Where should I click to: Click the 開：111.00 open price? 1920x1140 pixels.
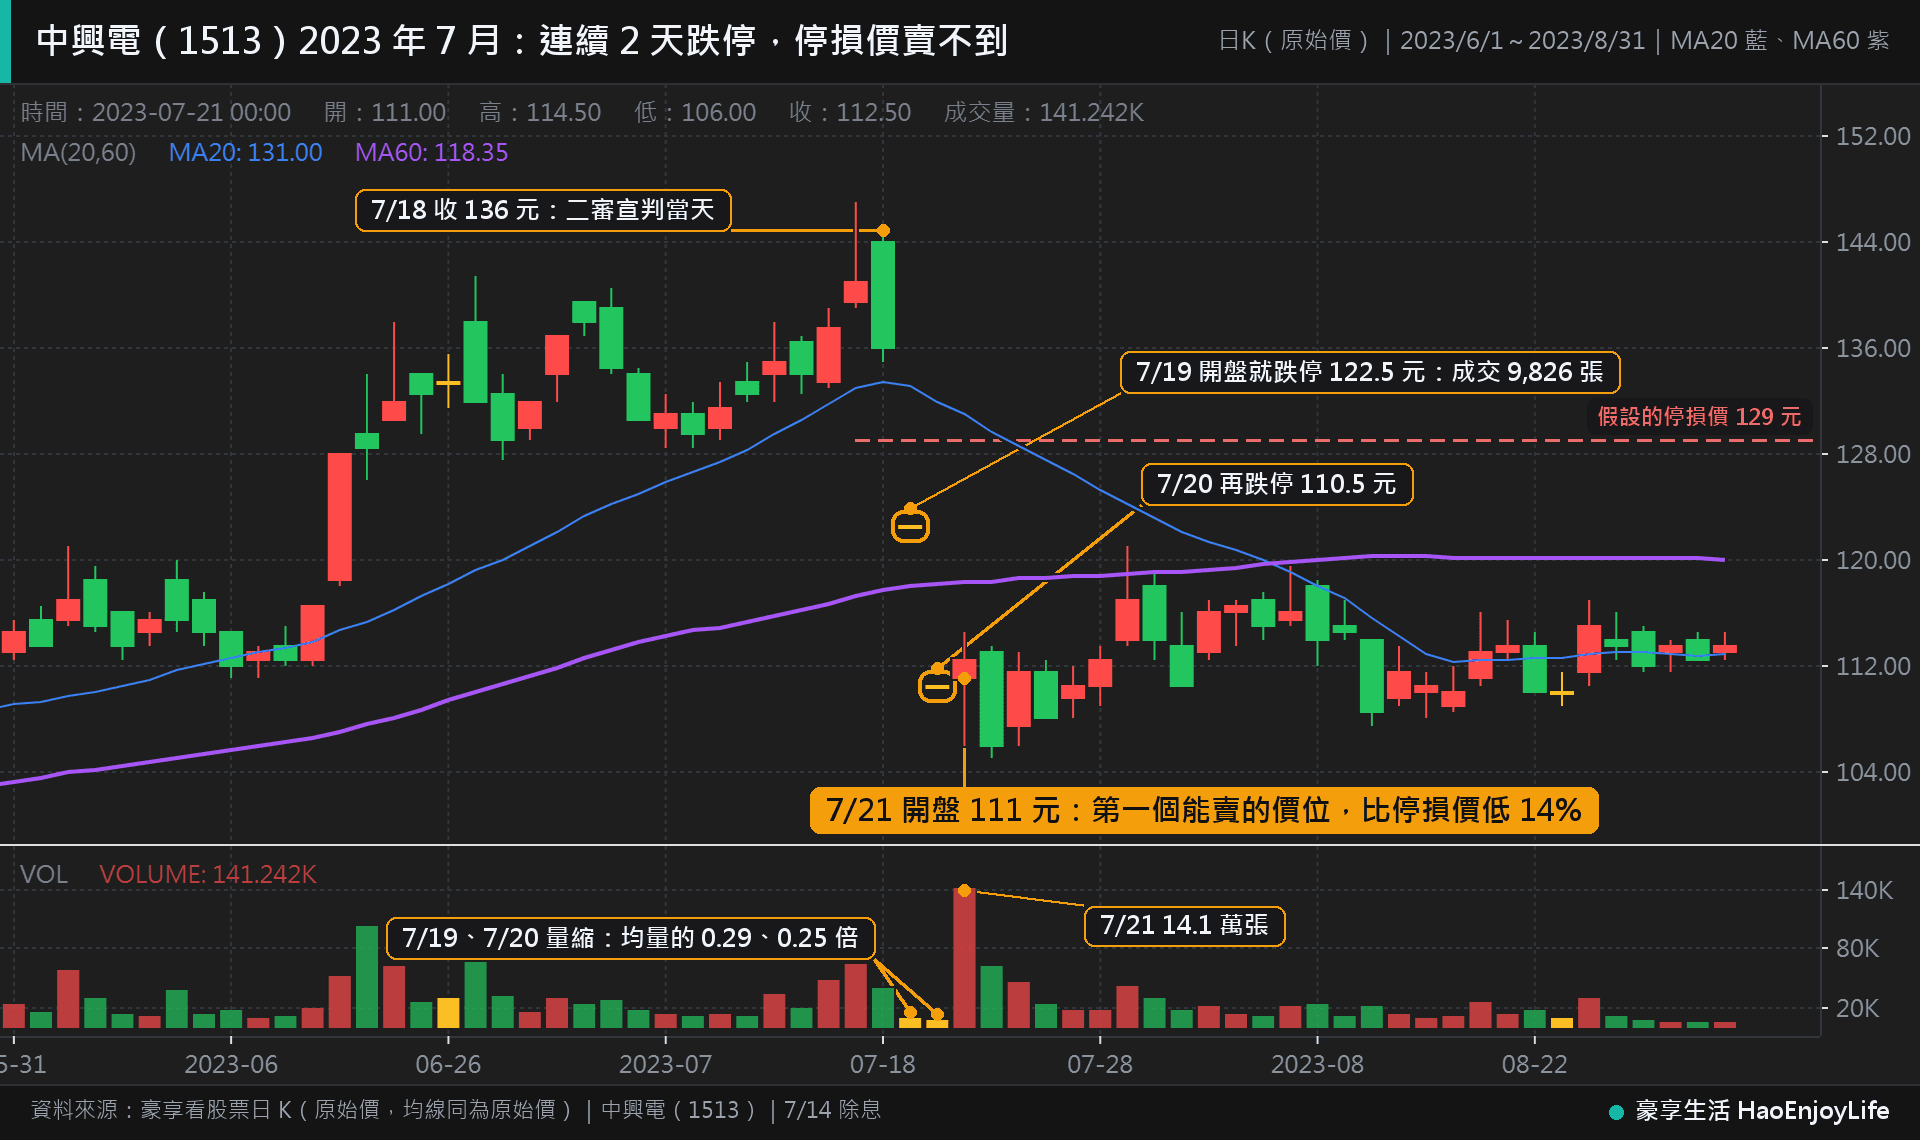point(385,112)
